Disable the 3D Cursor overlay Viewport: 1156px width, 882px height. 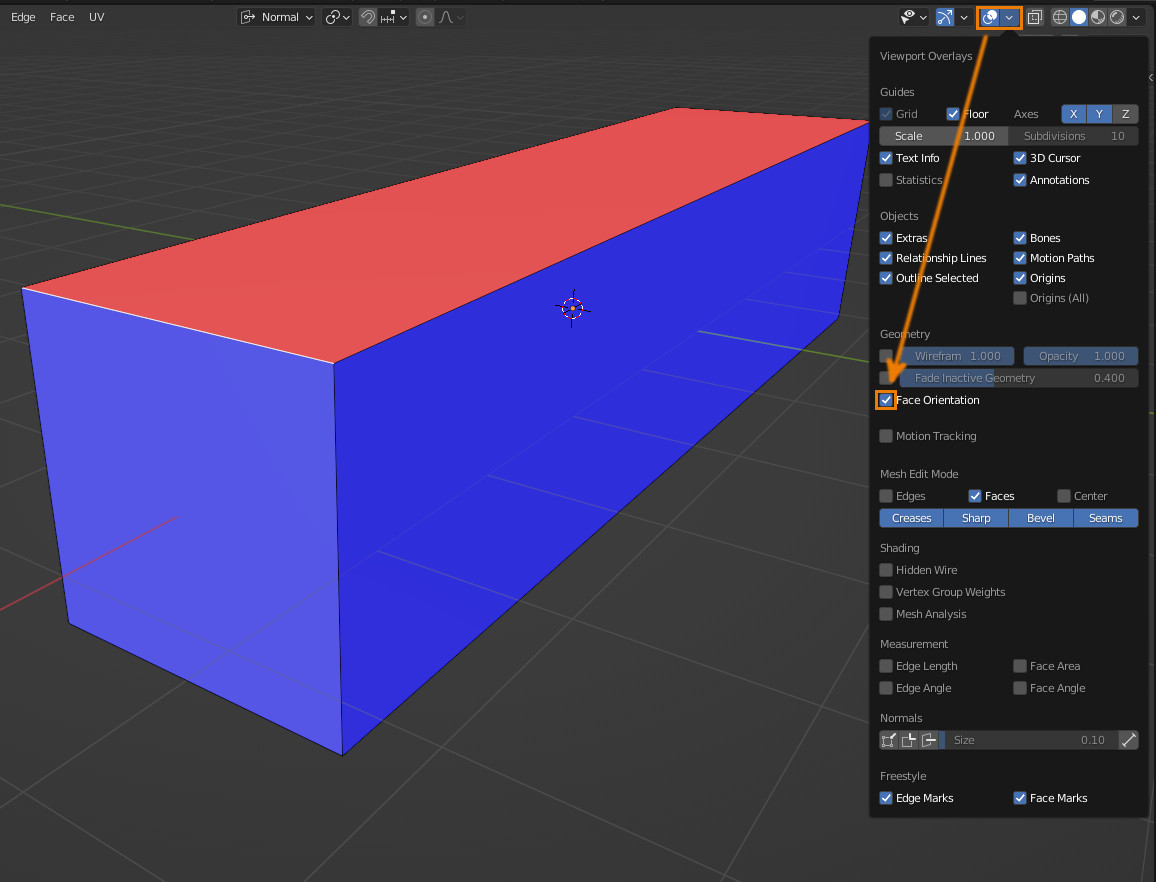tap(1020, 158)
